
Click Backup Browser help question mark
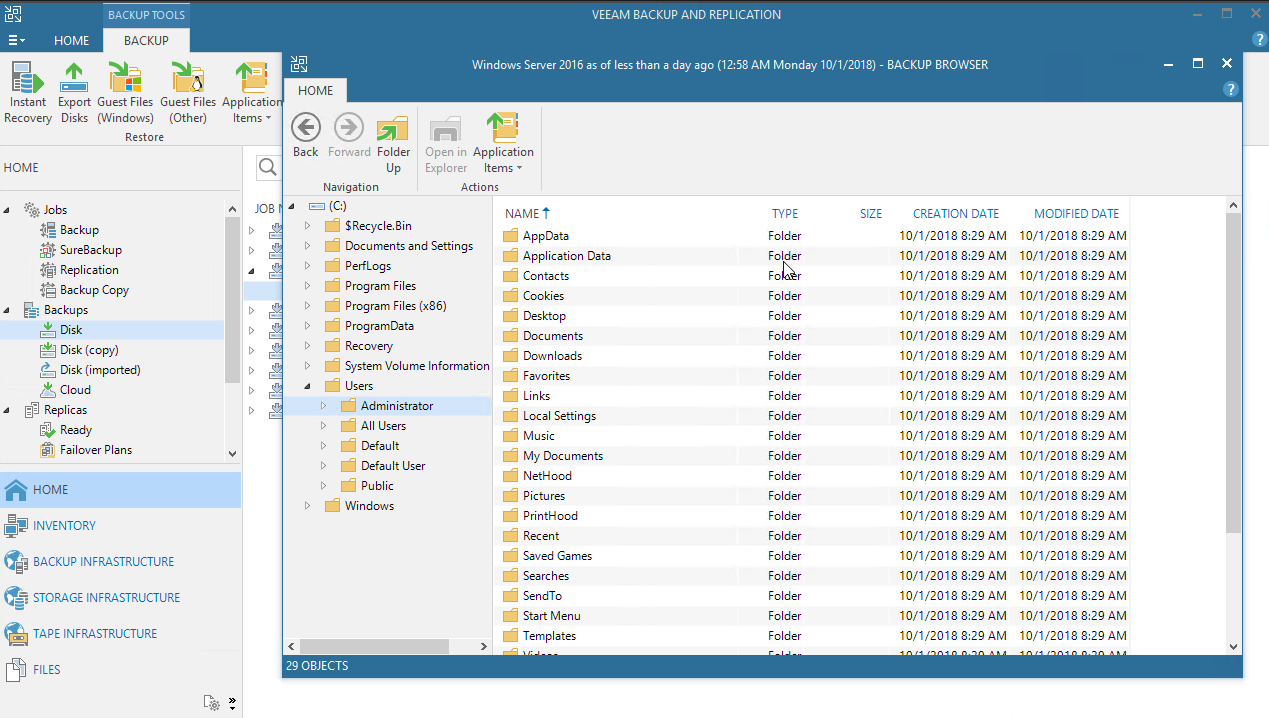point(1231,89)
